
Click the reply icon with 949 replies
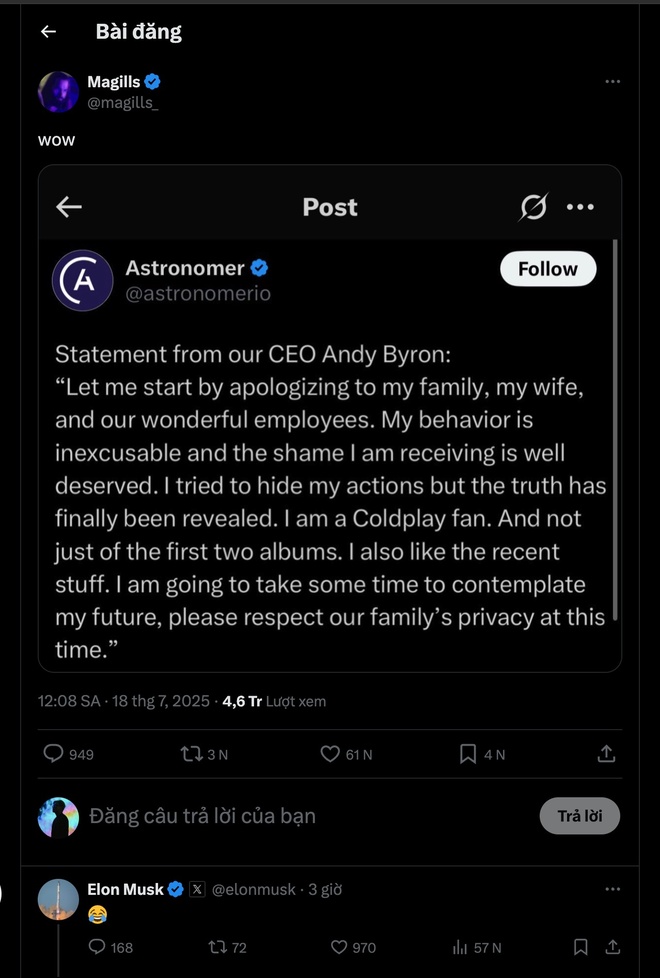tap(54, 754)
